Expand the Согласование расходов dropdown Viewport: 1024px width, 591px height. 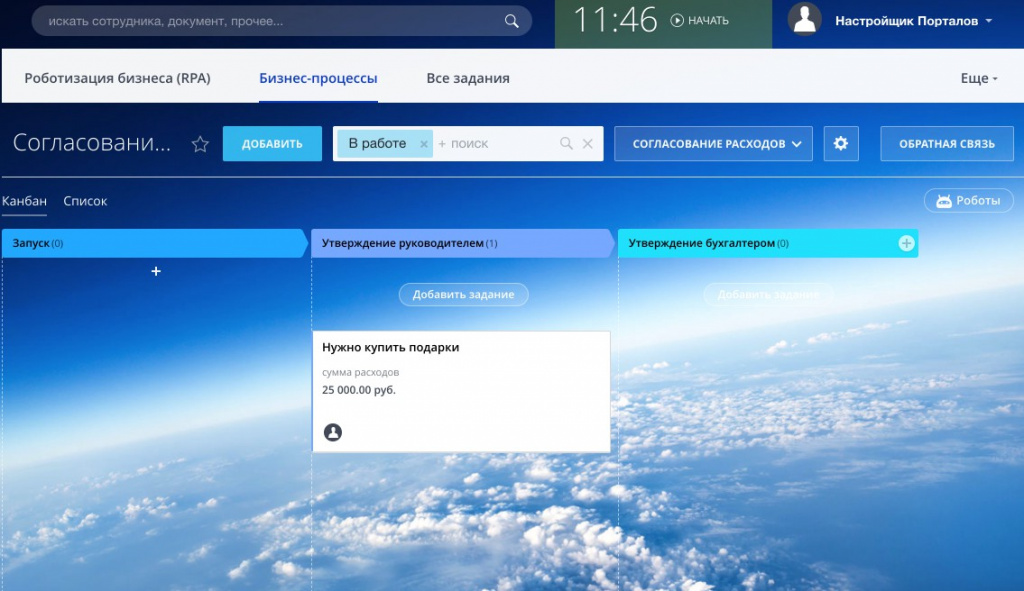tap(710, 144)
